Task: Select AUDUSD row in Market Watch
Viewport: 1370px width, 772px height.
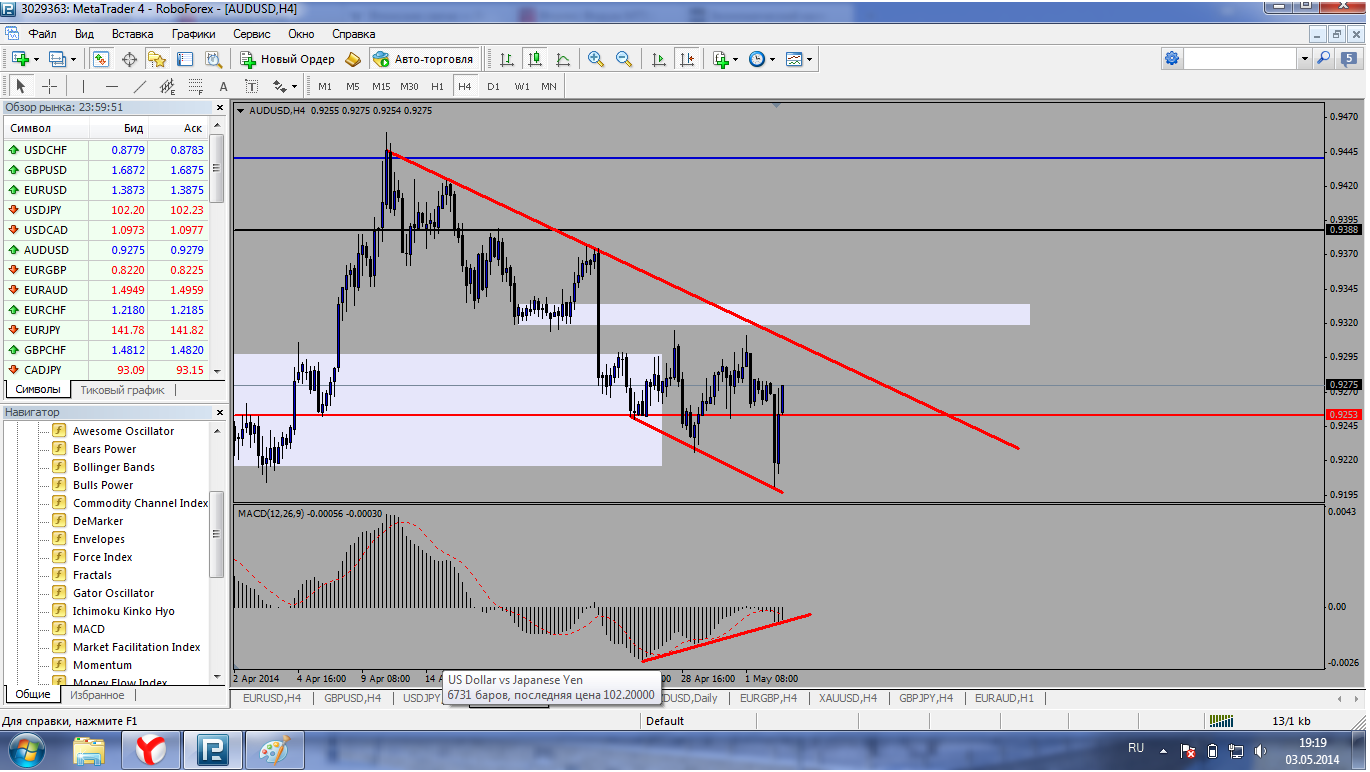Action: click(x=106, y=250)
